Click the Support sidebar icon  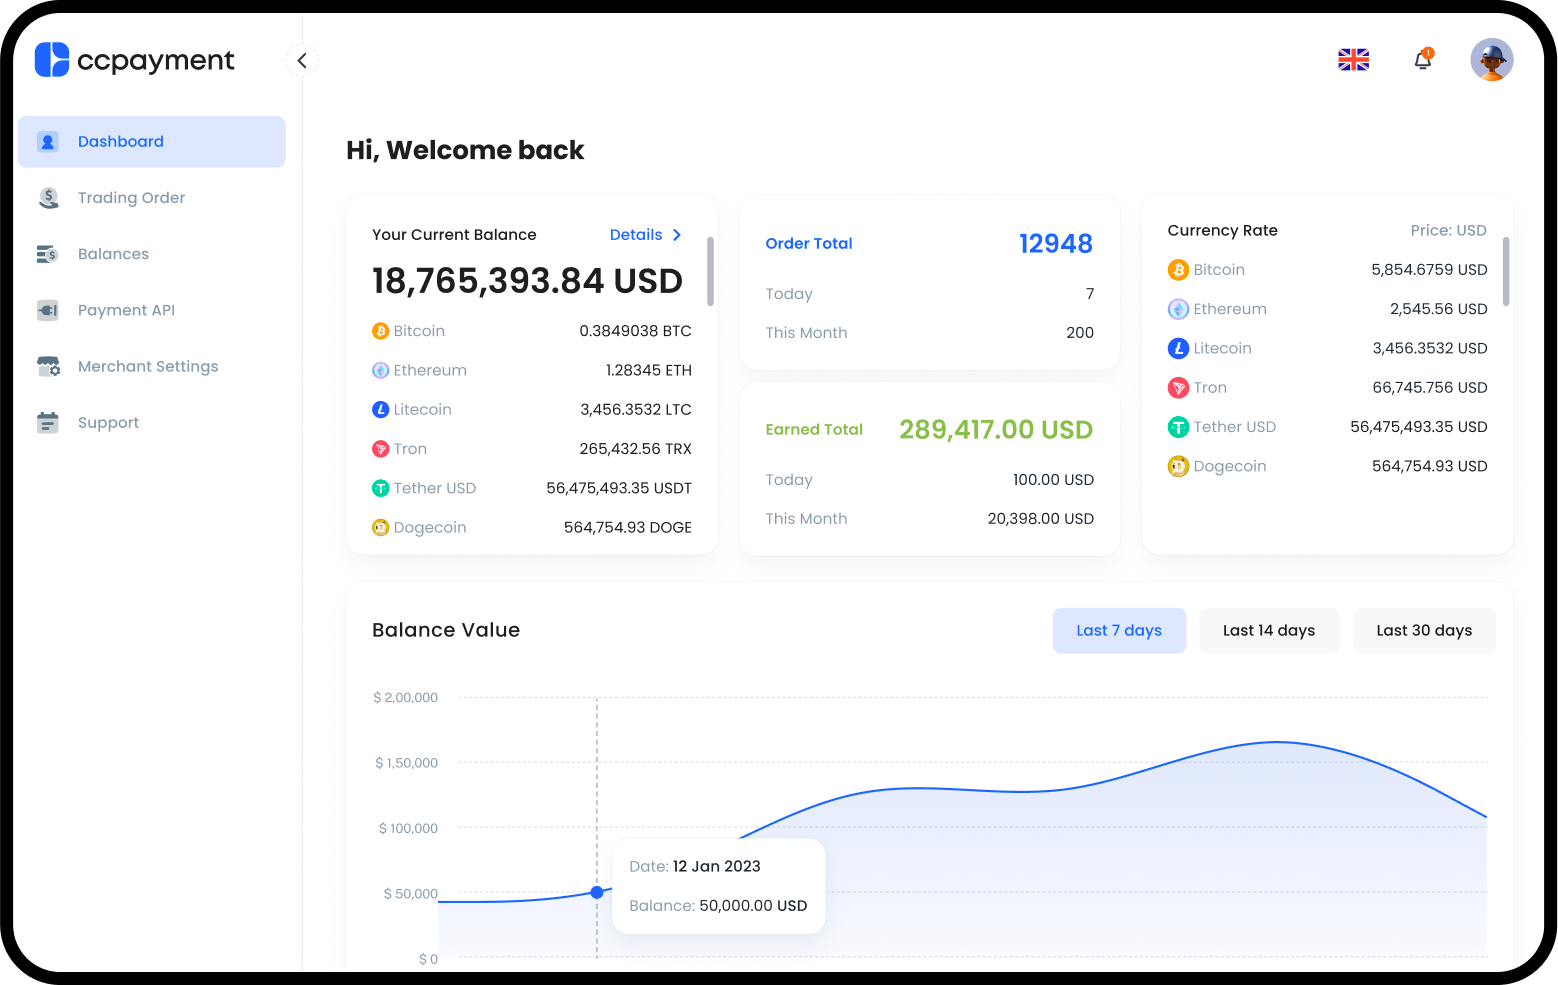tap(48, 423)
